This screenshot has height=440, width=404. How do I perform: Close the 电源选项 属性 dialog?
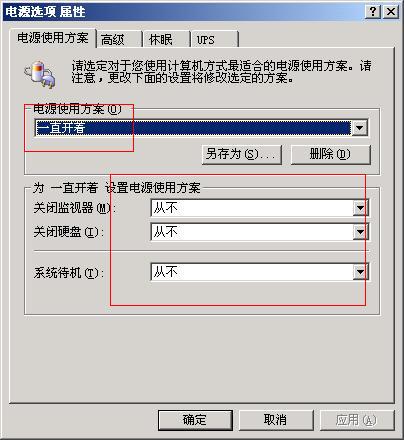pyautogui.click(x=391, y=12)
